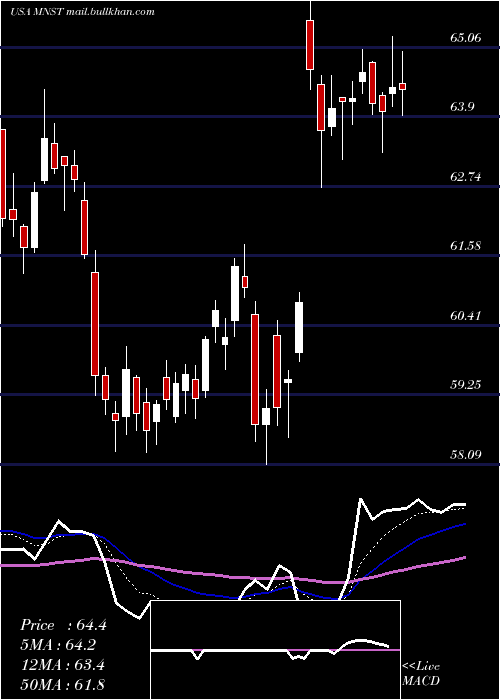Image resolution: width=500 pixels, height=700 pixels.
Task: Select the 62.74 price axis label
Action: click(466, 177)
